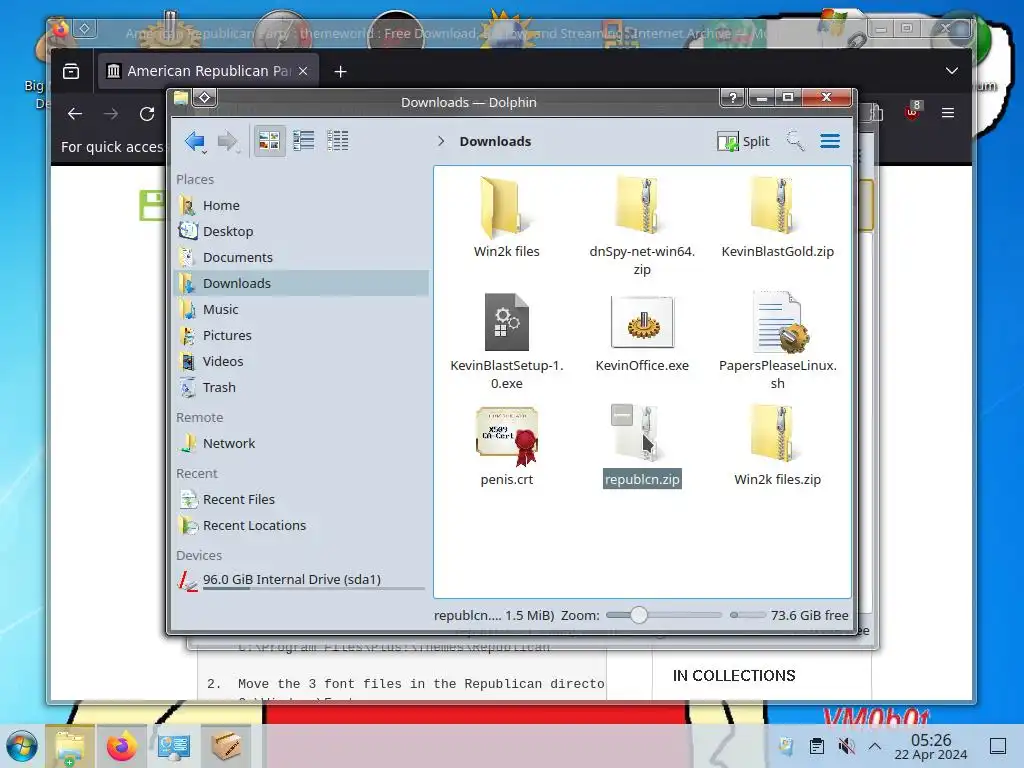
Task: Open the Start menu orb
Action: (22, 746)
